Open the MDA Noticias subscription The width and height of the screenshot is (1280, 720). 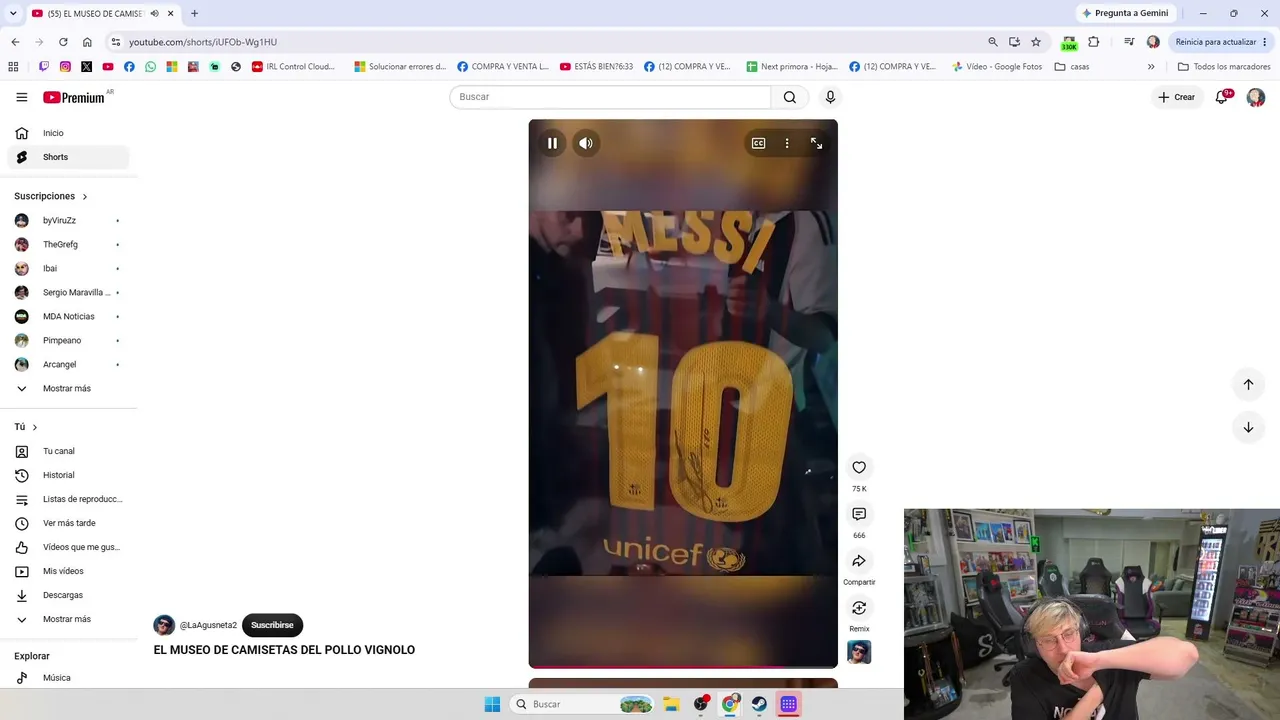[x=70, y=316]
